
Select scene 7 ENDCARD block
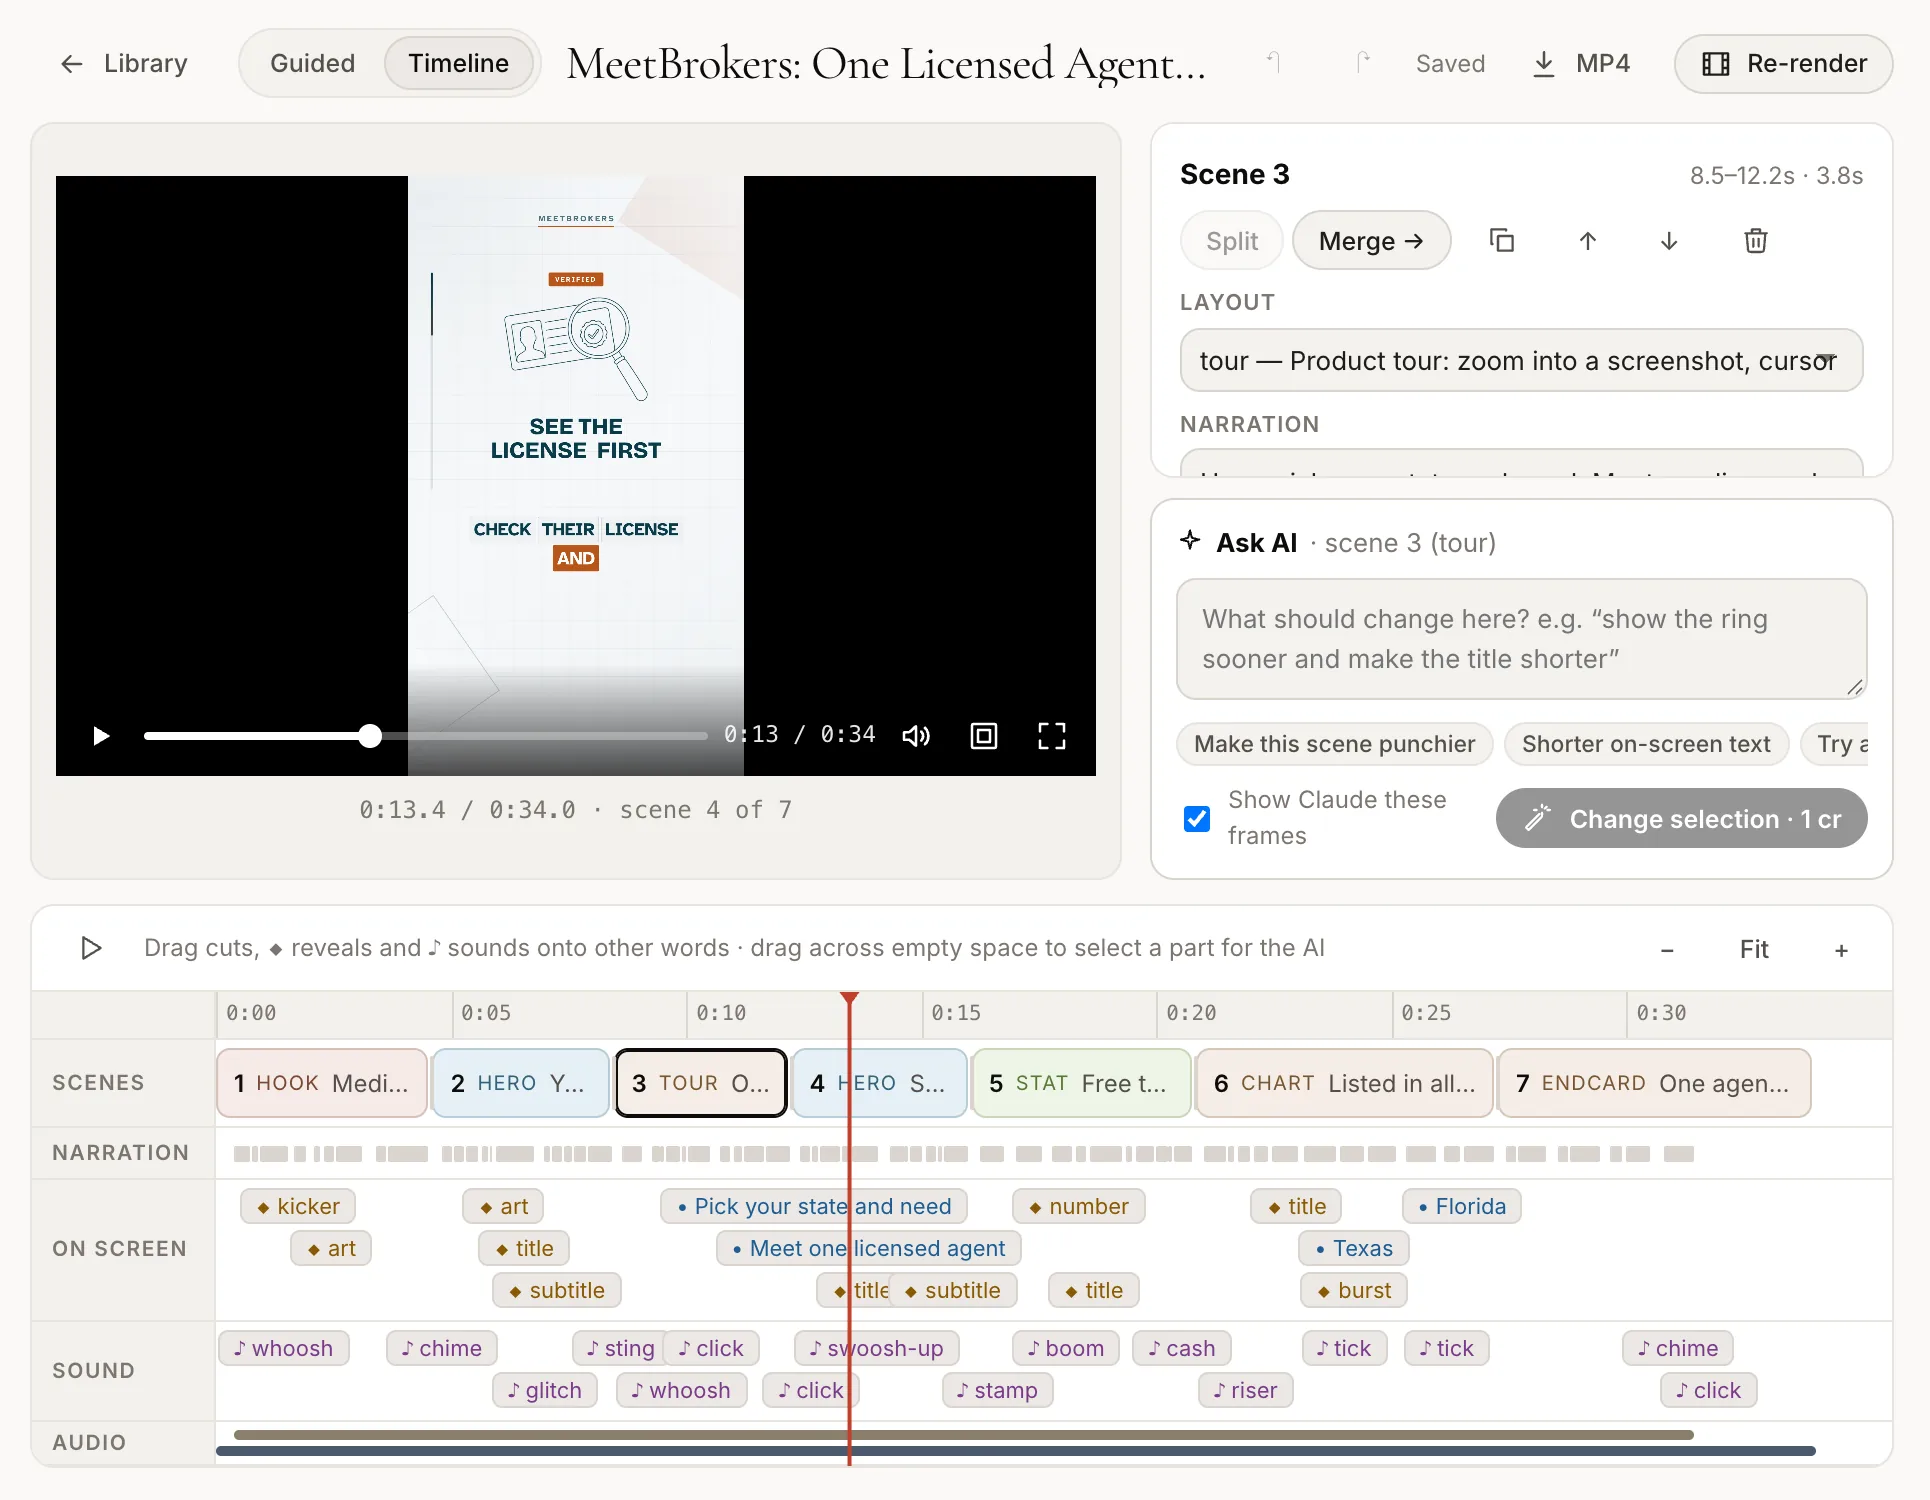tap(1654, 1083)
